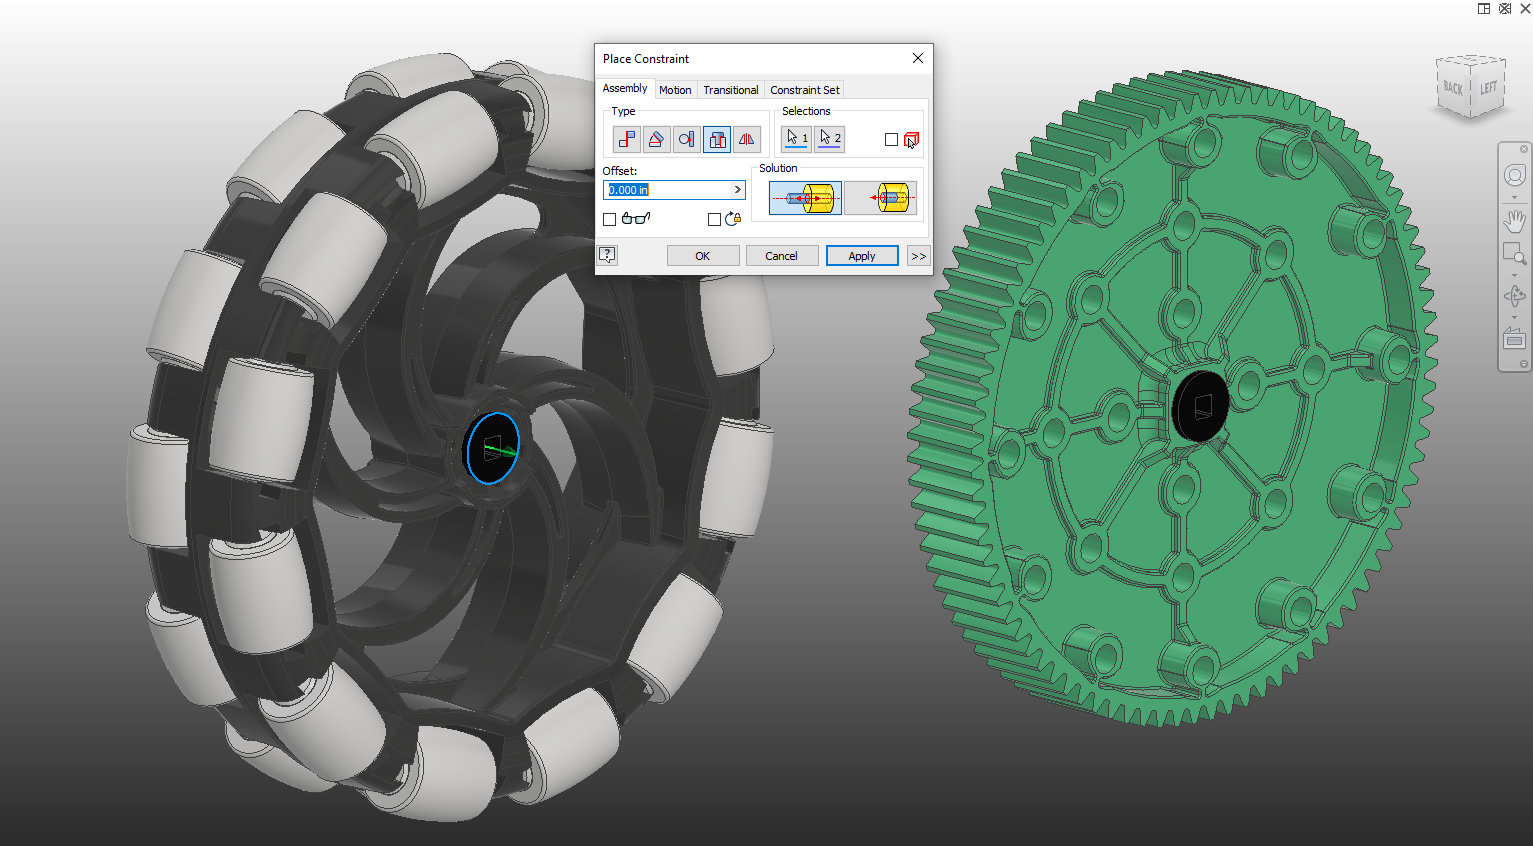Close the navigation bar
Screen dimensions: 1533x846
click(1524, 149)
